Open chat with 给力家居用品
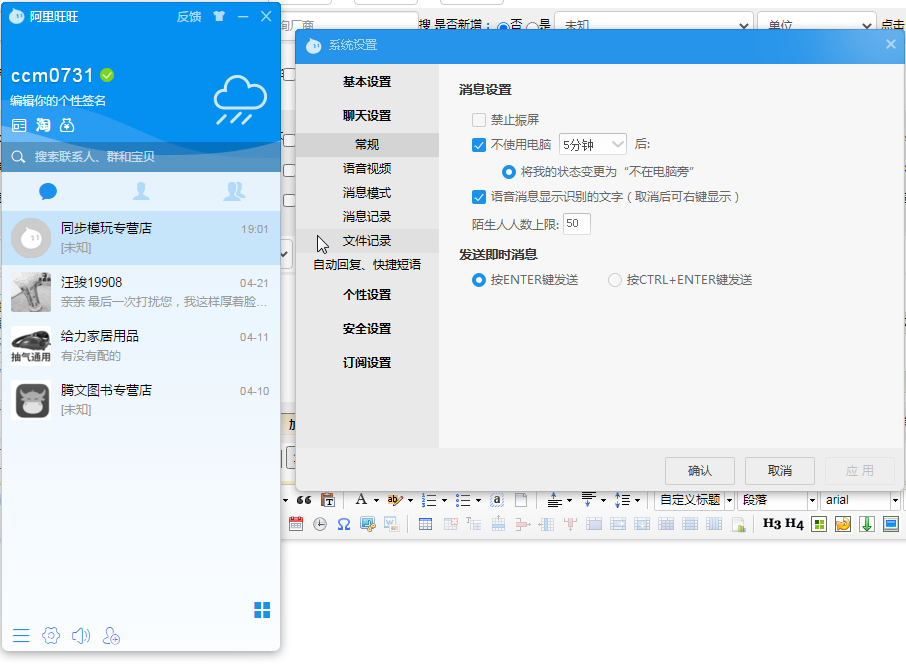The height and width of the screenshot is (665, 906). [x=141, y=345]
